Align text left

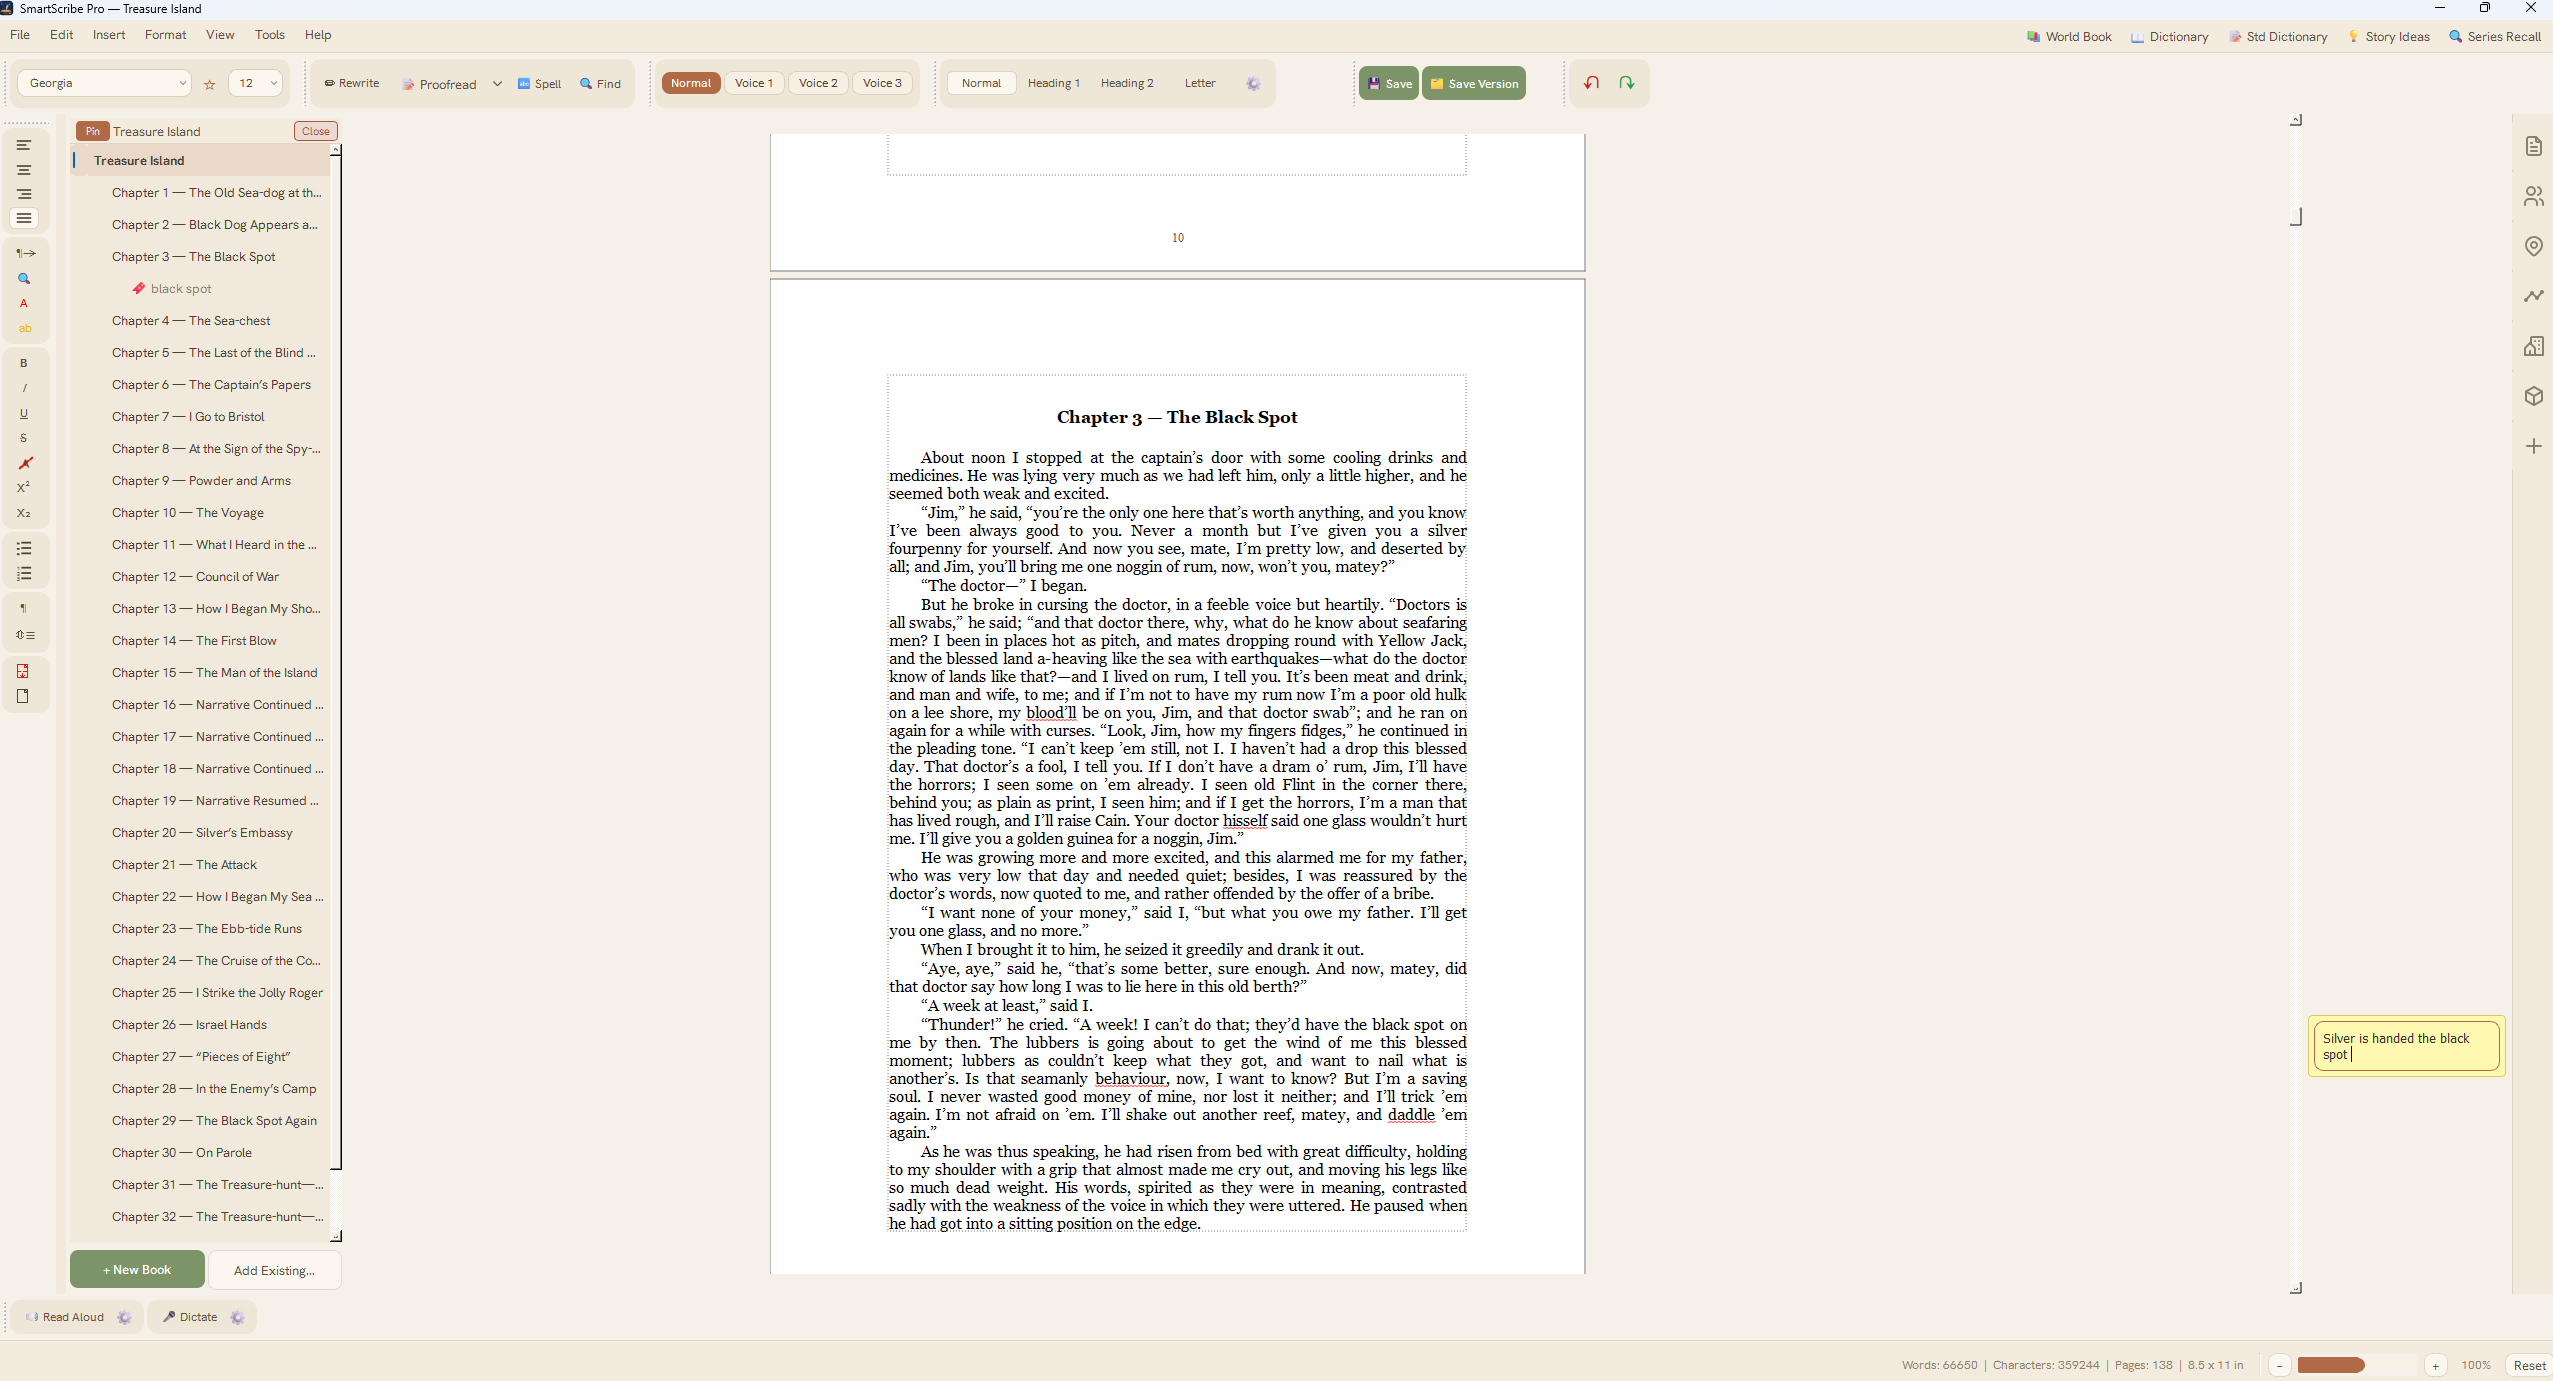(x=24, y=146)
